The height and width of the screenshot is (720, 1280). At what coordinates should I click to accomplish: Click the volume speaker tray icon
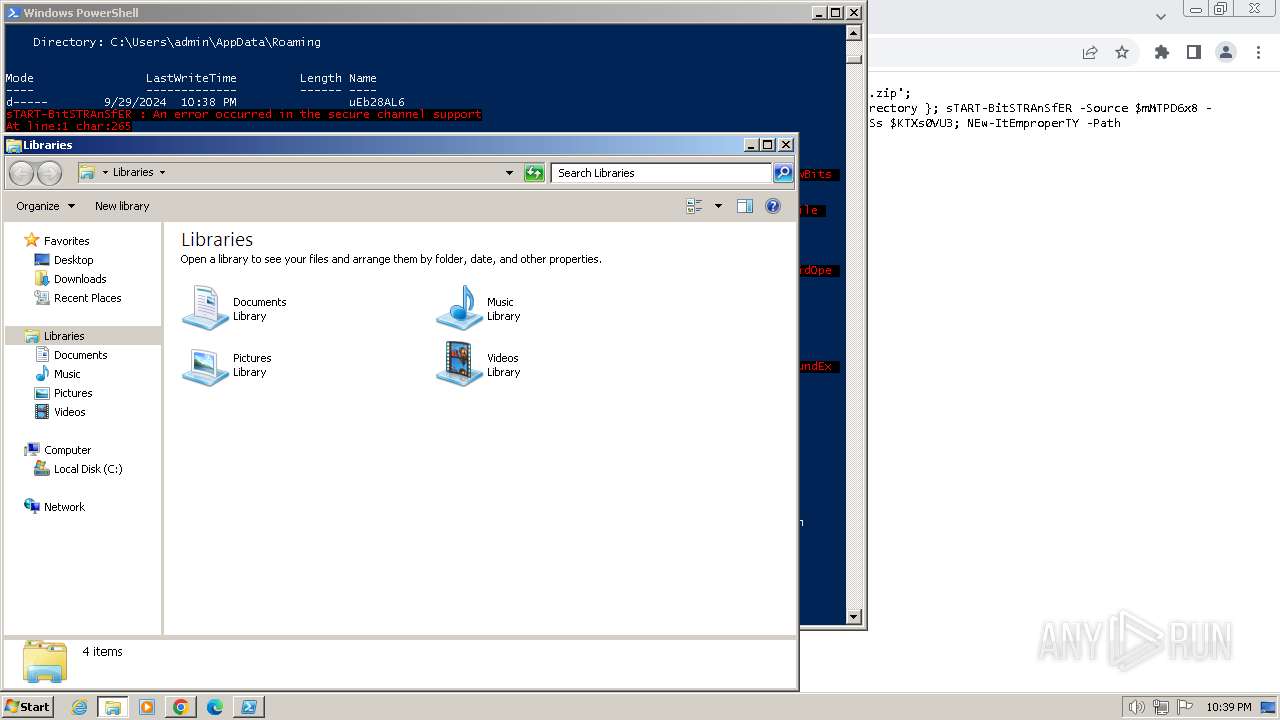point(1136,707)
